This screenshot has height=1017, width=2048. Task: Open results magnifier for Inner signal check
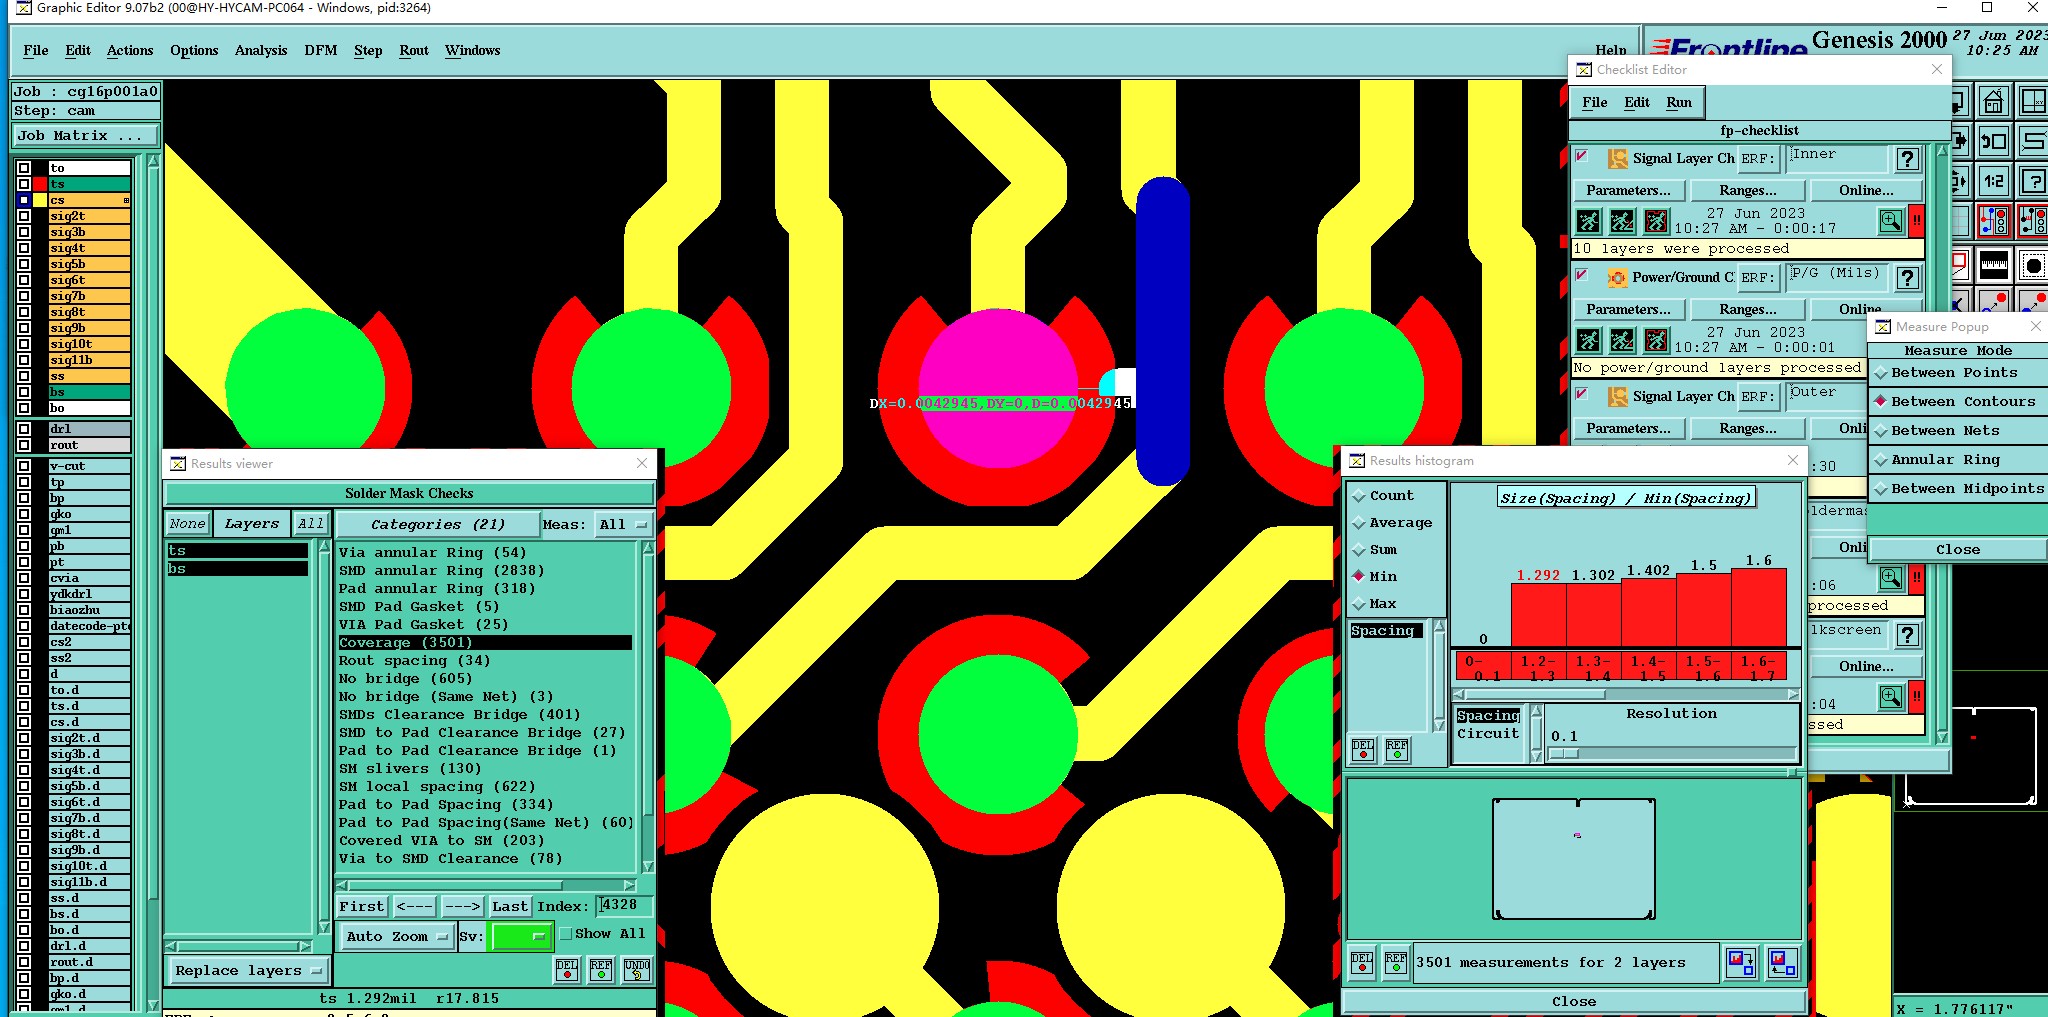(1890, 221)
